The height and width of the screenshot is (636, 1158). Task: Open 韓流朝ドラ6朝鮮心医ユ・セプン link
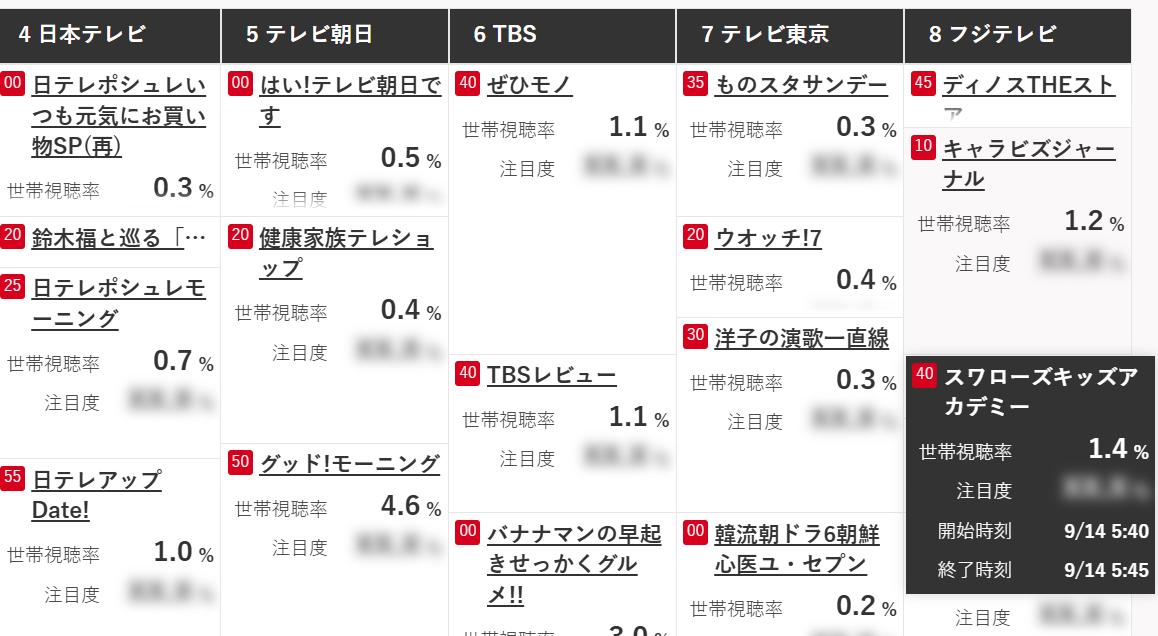coord(795,549)
